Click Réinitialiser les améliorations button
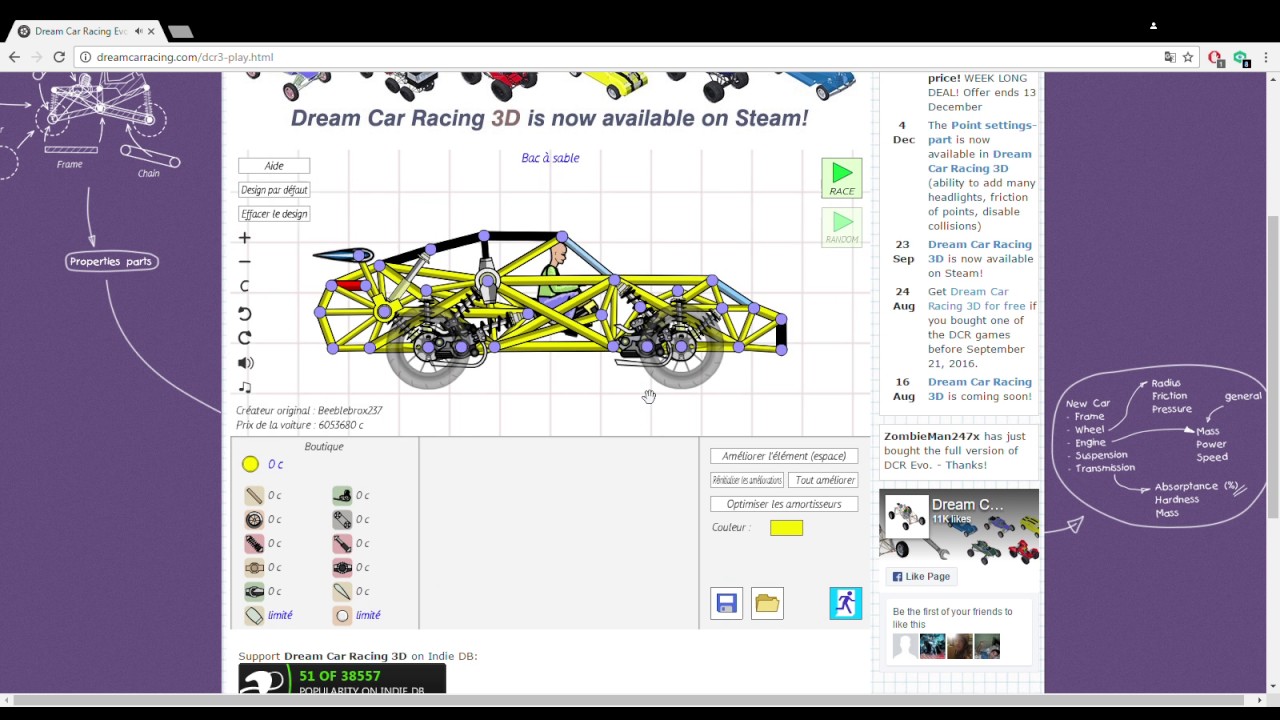The height and width of the screenshot is (720, 1280). coord(747,480)
